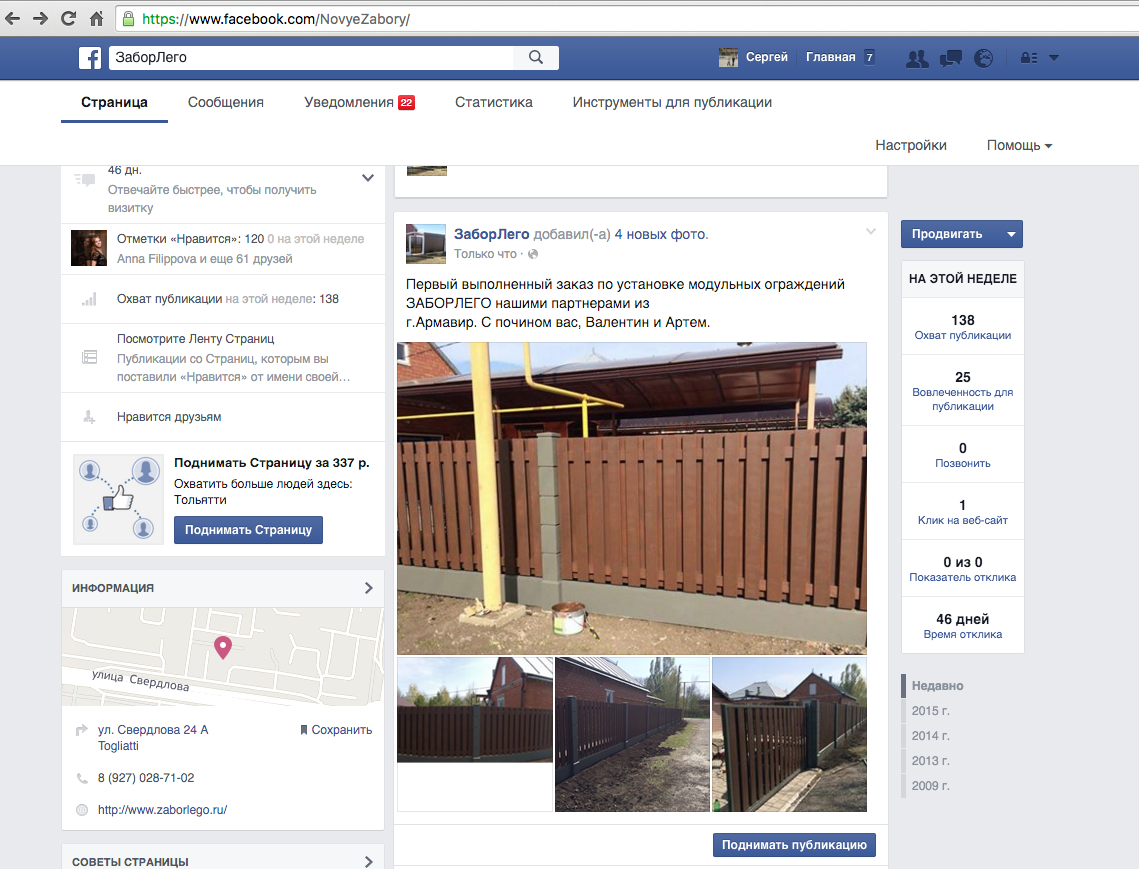Jump to 2015 г. in timeline
This screenshot has height=869, width=1139.
tap(930, 711)
